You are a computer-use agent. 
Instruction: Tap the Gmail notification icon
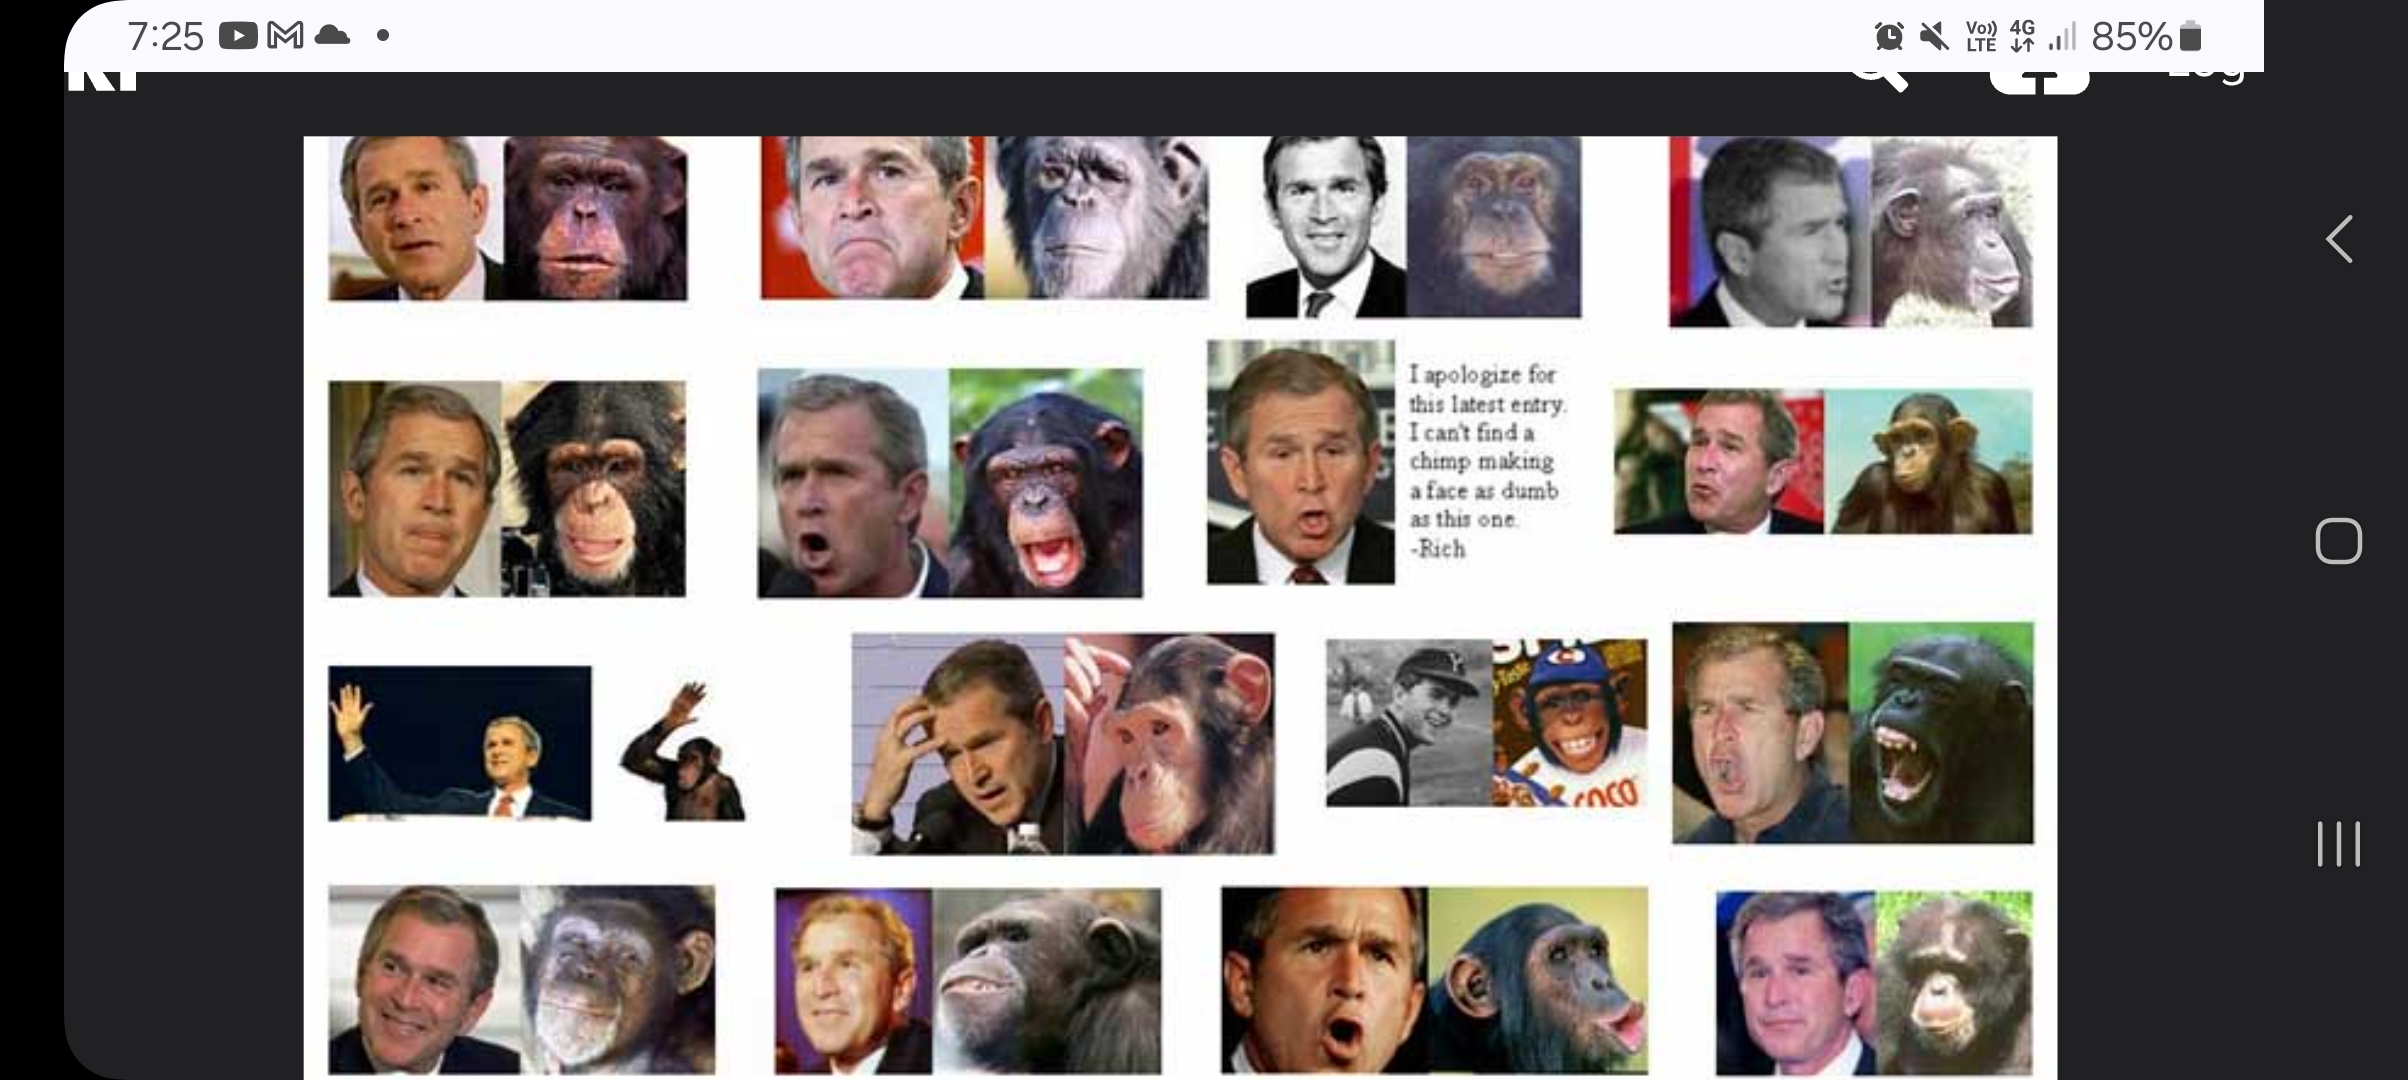click(x=286, y=37)
